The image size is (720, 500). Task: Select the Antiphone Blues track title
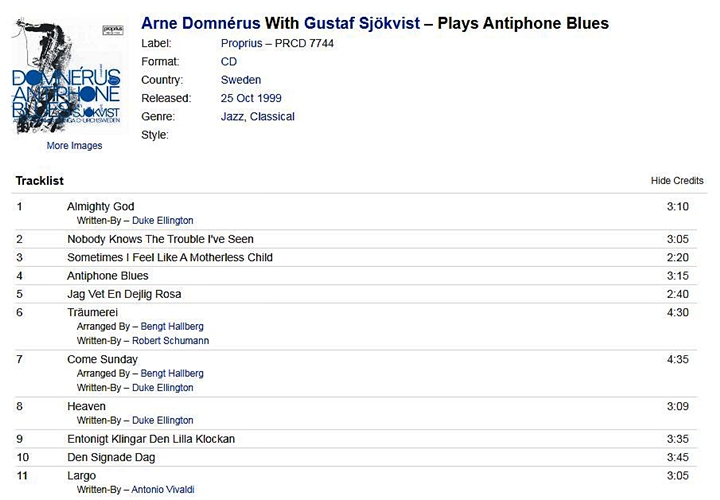tap(108, 275)
